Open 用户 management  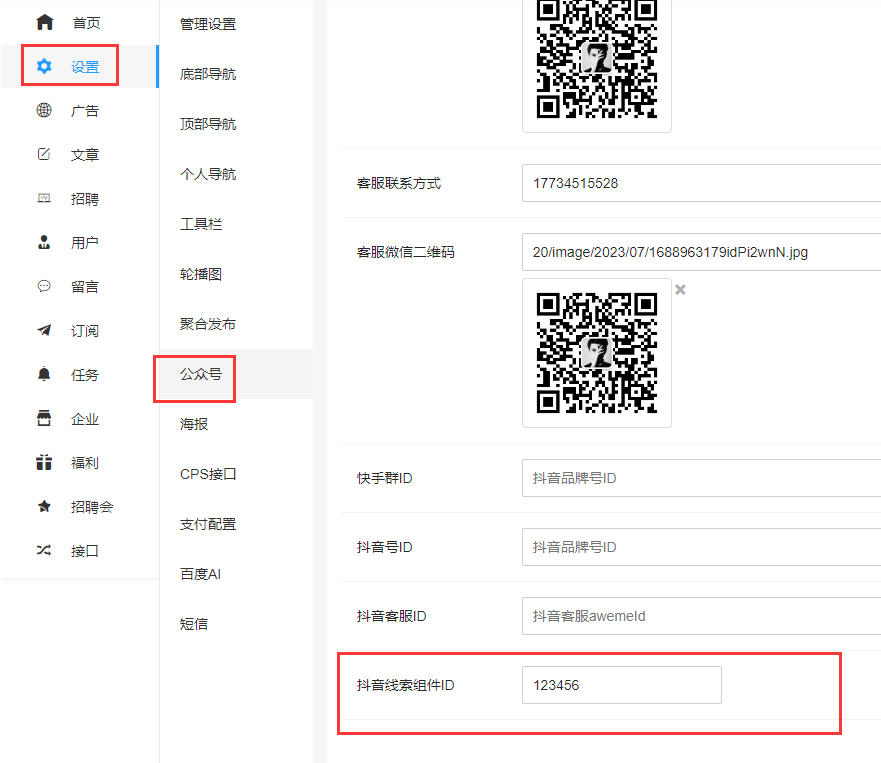click(x=85, y=243)
